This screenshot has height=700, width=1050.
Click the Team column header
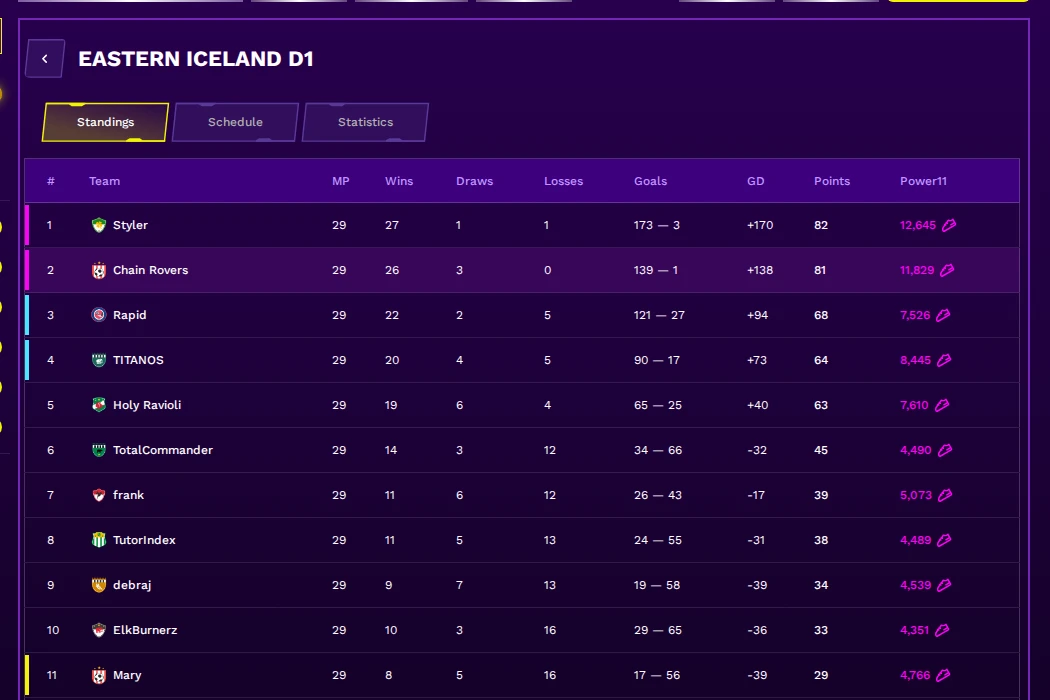click(104, 181)
